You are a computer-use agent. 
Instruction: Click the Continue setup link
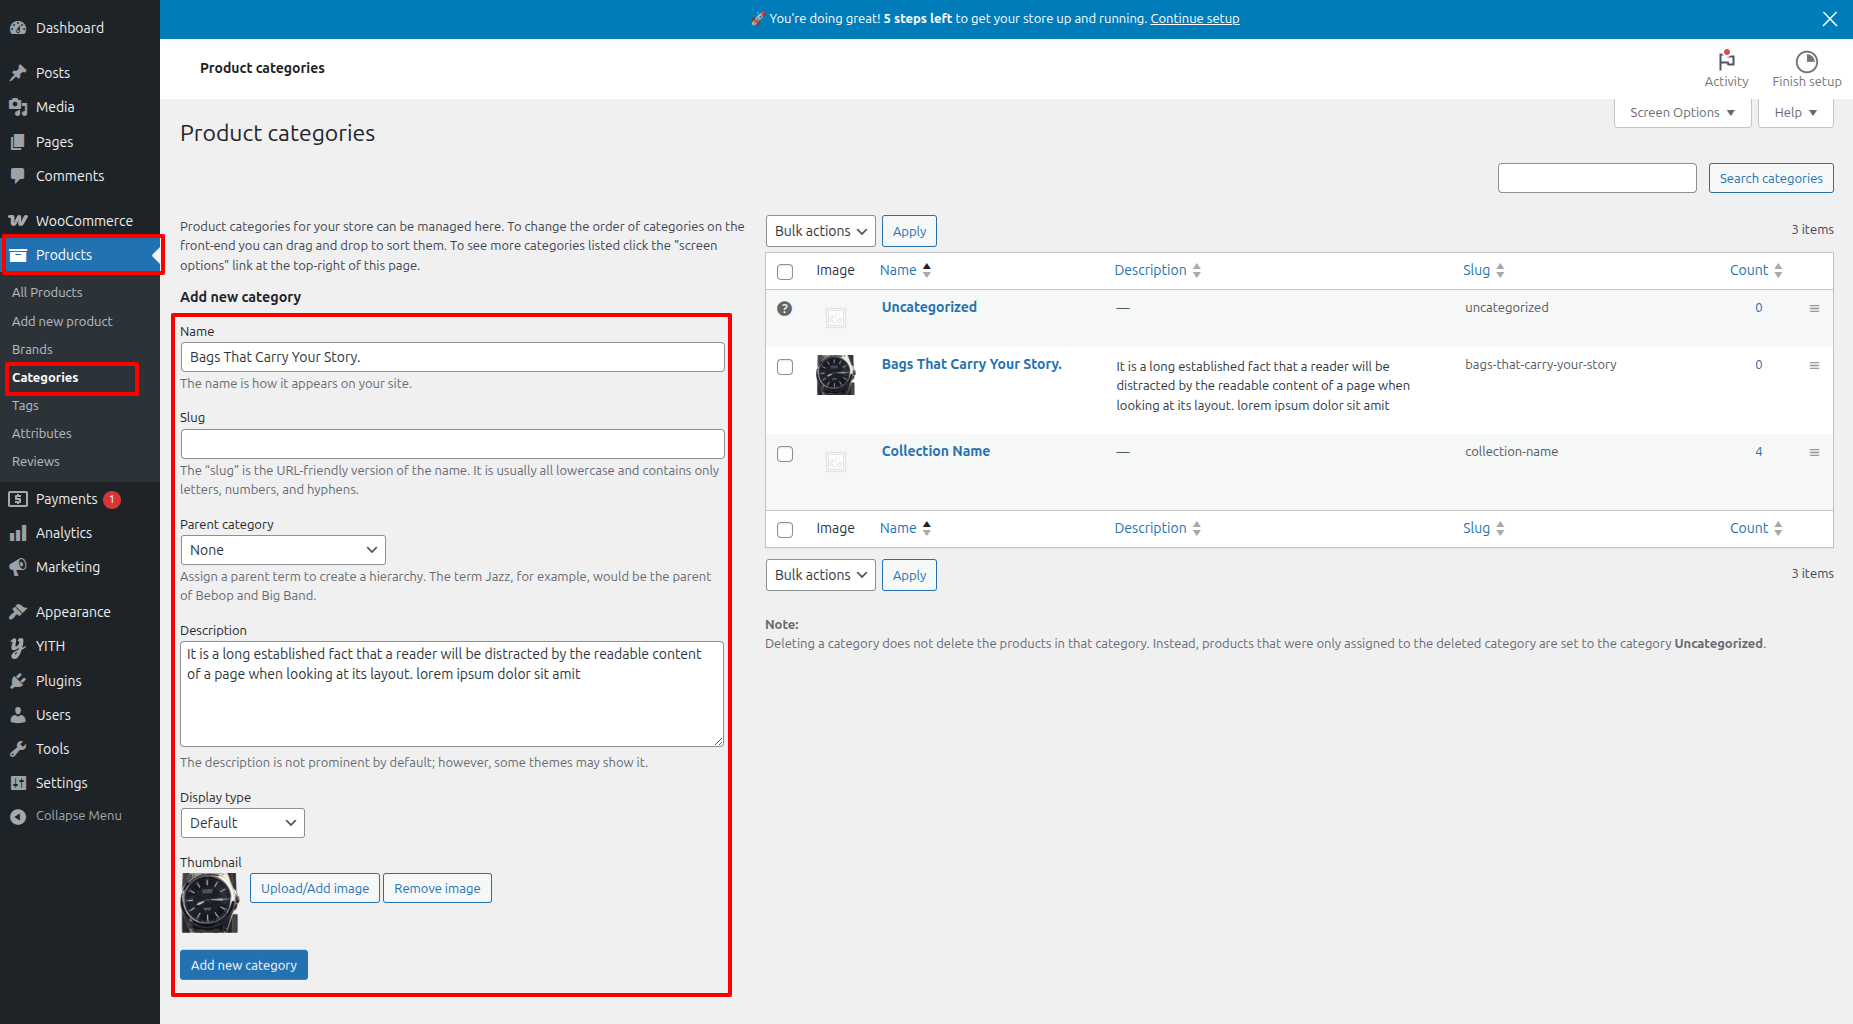1194,18
